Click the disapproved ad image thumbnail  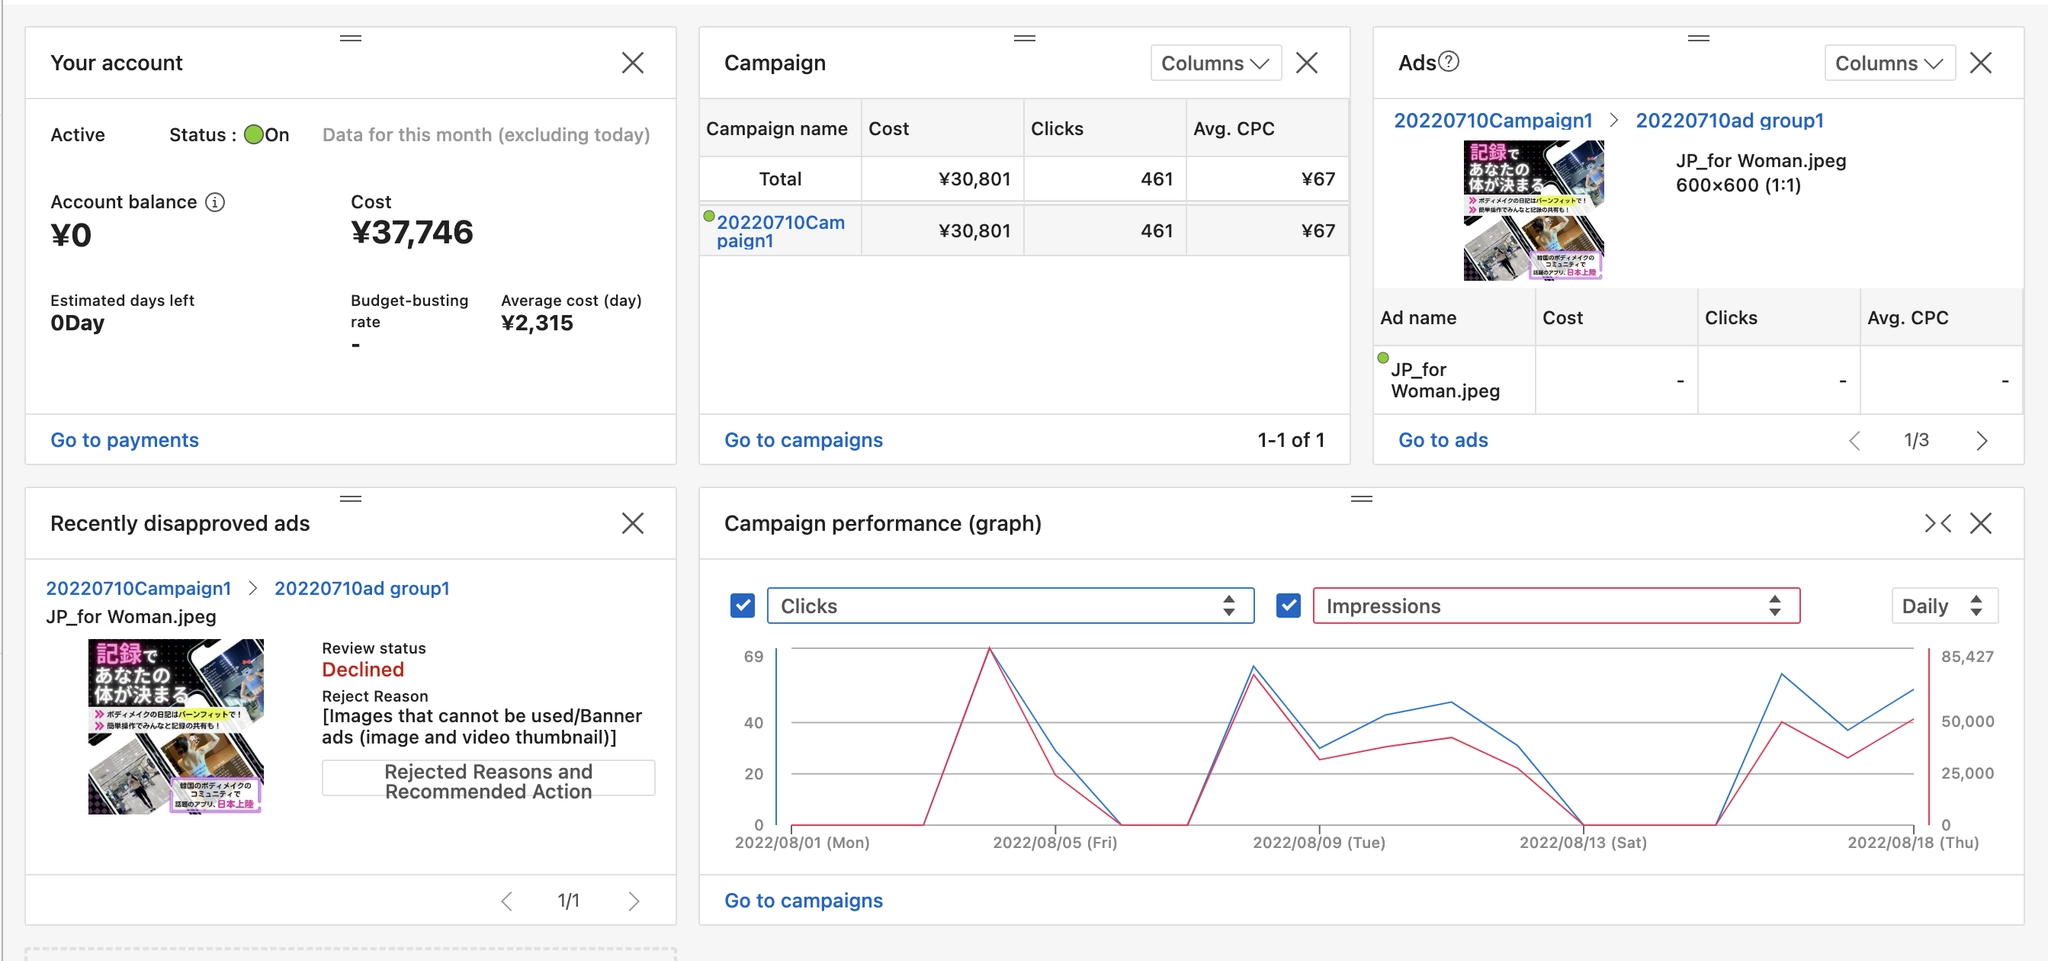[176, 727]
